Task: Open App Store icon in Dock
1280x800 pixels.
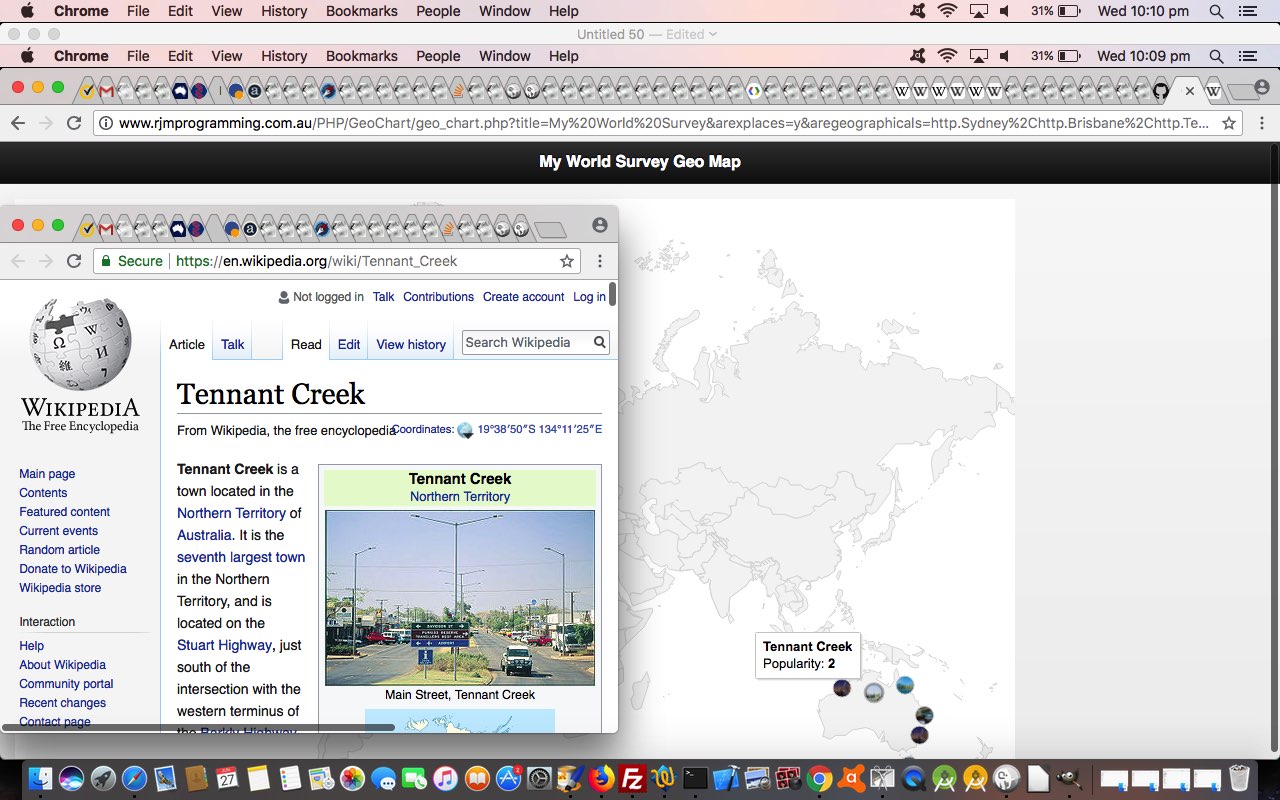Action: click(x=508, y=778)
